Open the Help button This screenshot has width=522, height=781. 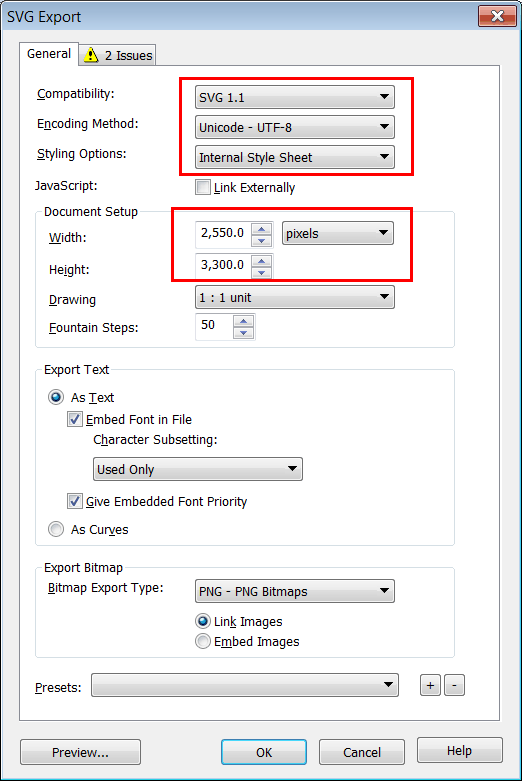tap(459, 750)
